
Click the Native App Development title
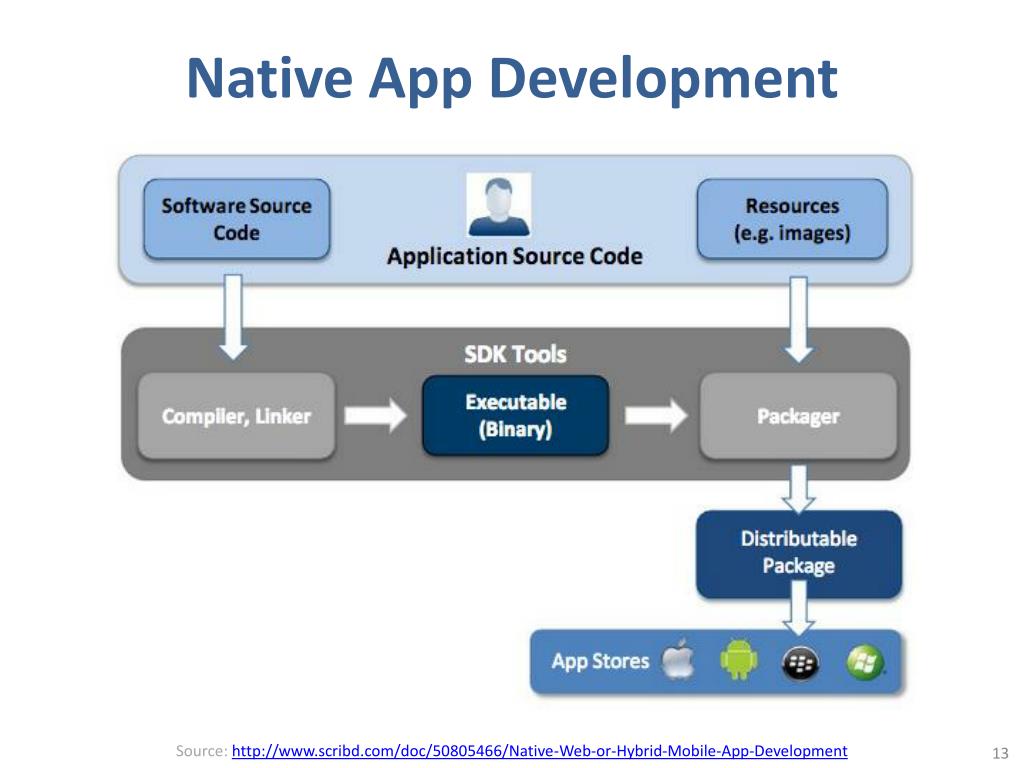pos(512,78)
